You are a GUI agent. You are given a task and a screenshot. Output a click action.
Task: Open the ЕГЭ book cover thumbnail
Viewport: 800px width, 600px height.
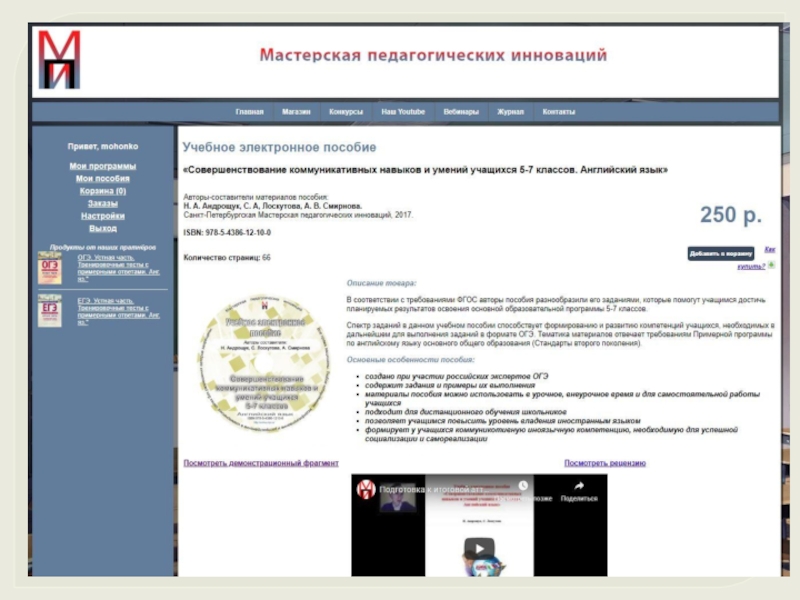coord(49,313)
